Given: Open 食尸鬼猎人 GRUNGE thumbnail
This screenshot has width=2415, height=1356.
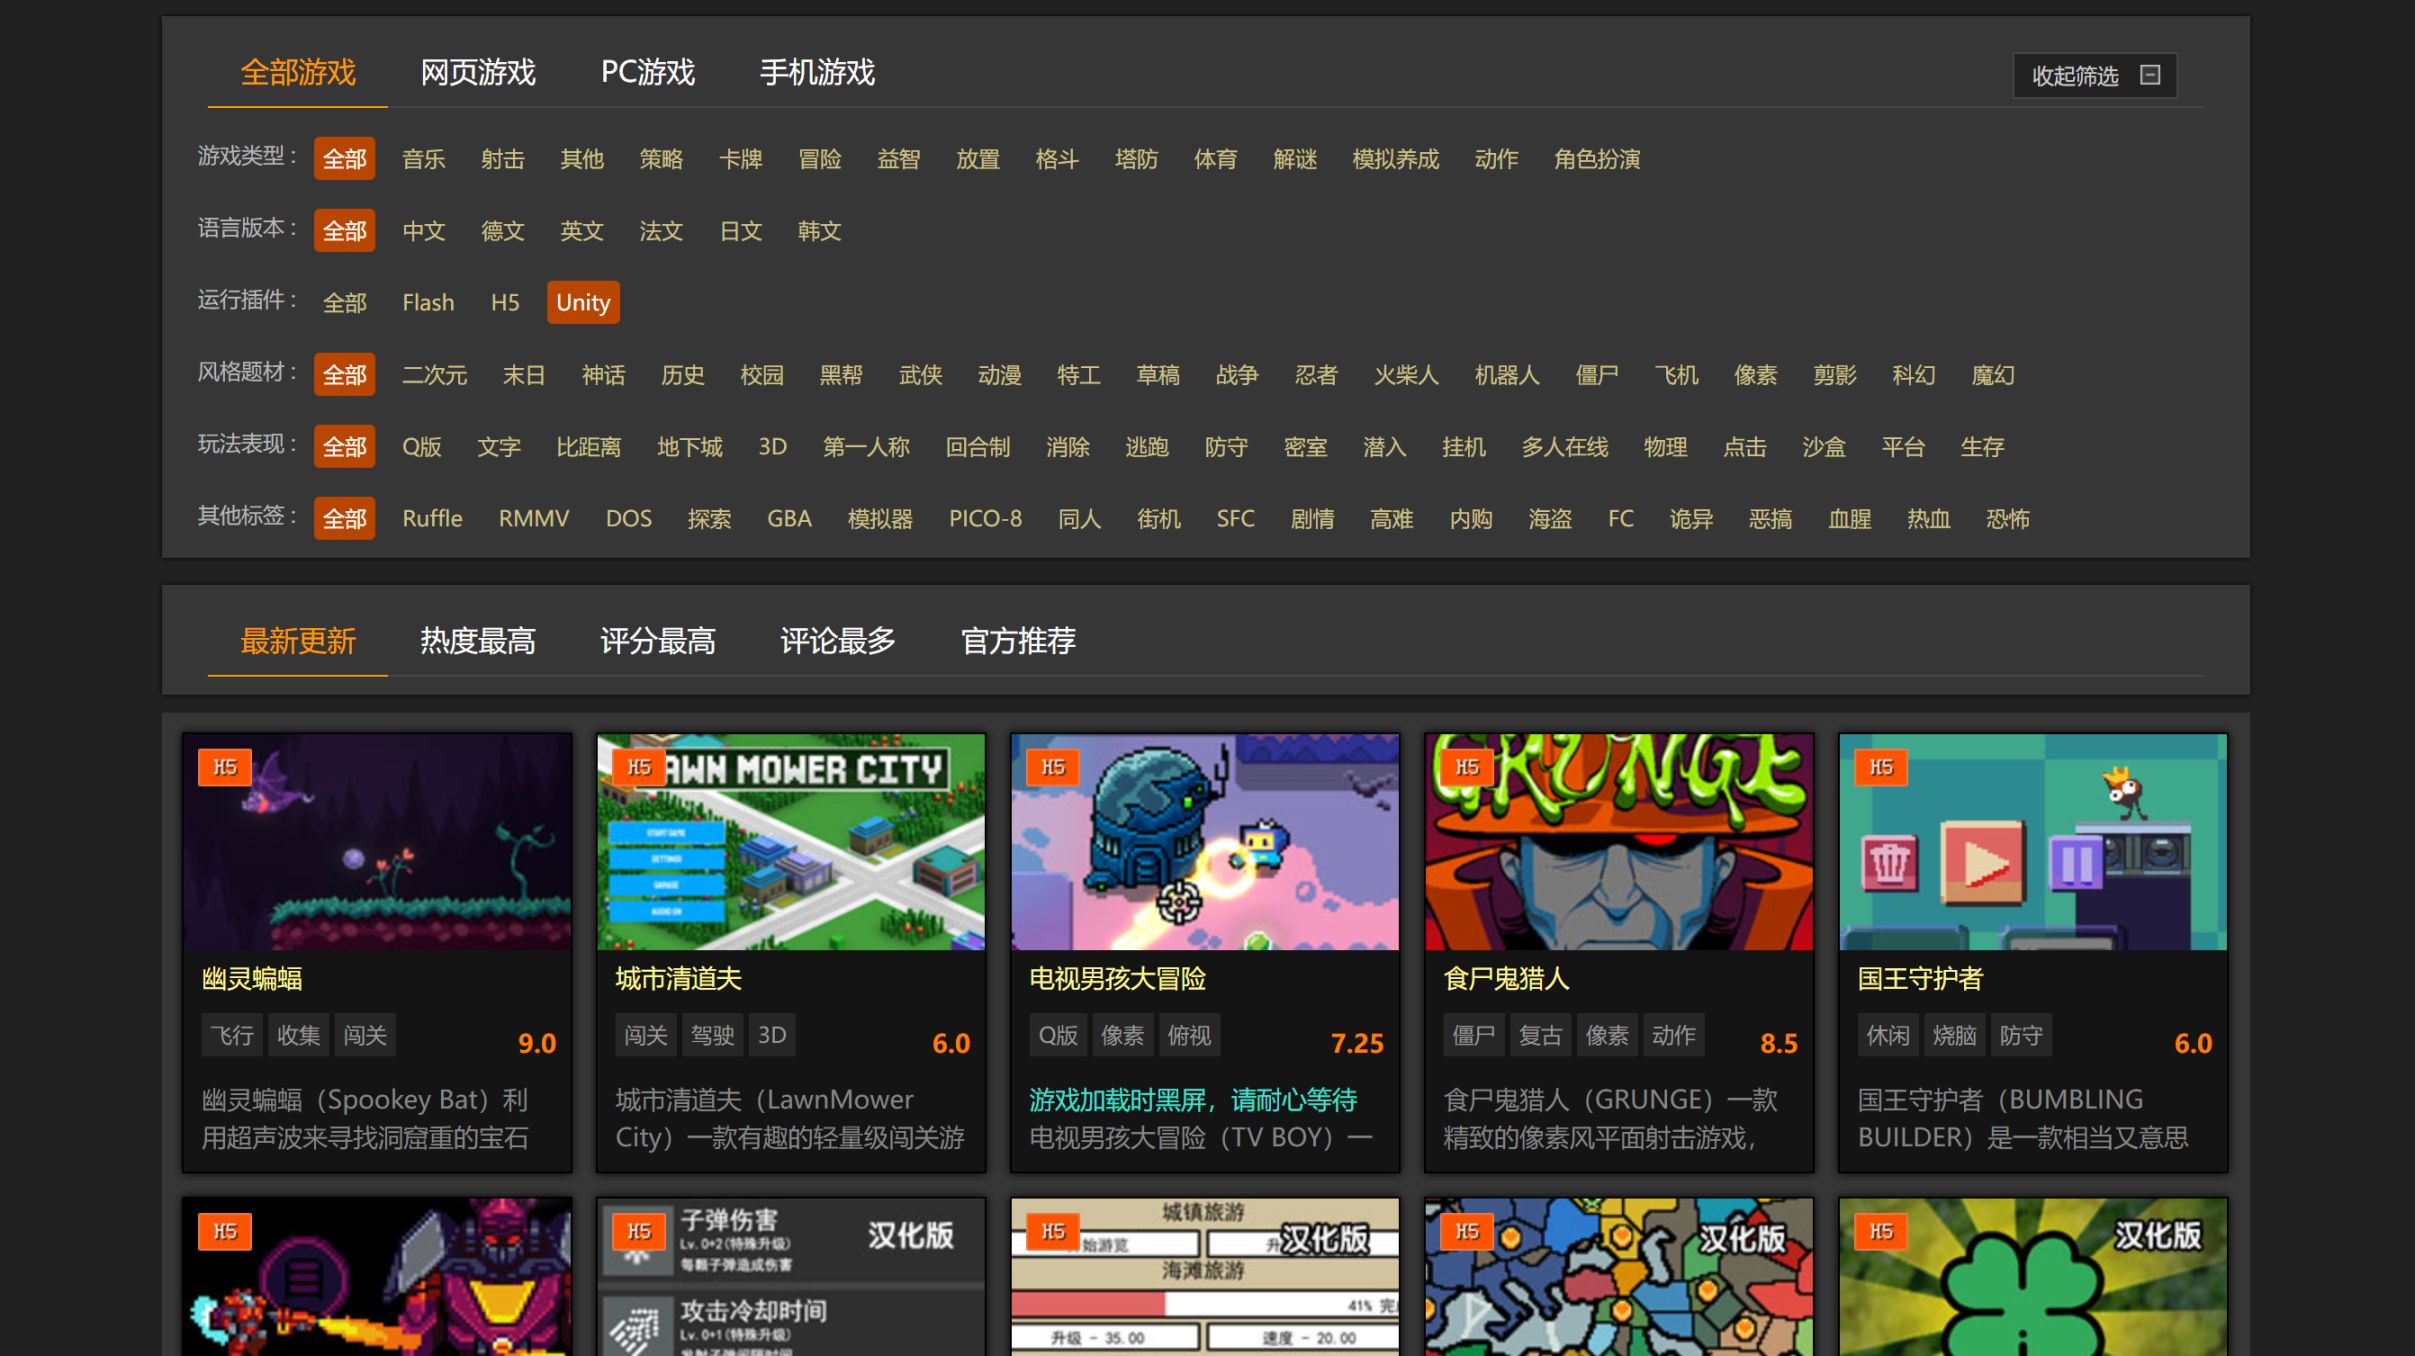Looking at the screenshot, I should [x=1619, y=842].
